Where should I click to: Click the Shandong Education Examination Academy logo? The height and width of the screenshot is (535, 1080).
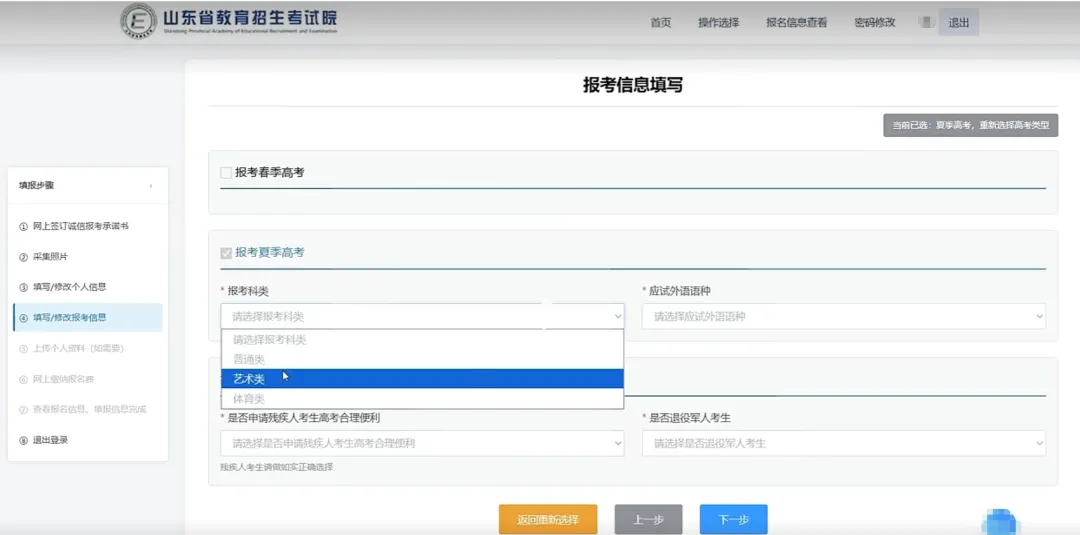[229, 21]
